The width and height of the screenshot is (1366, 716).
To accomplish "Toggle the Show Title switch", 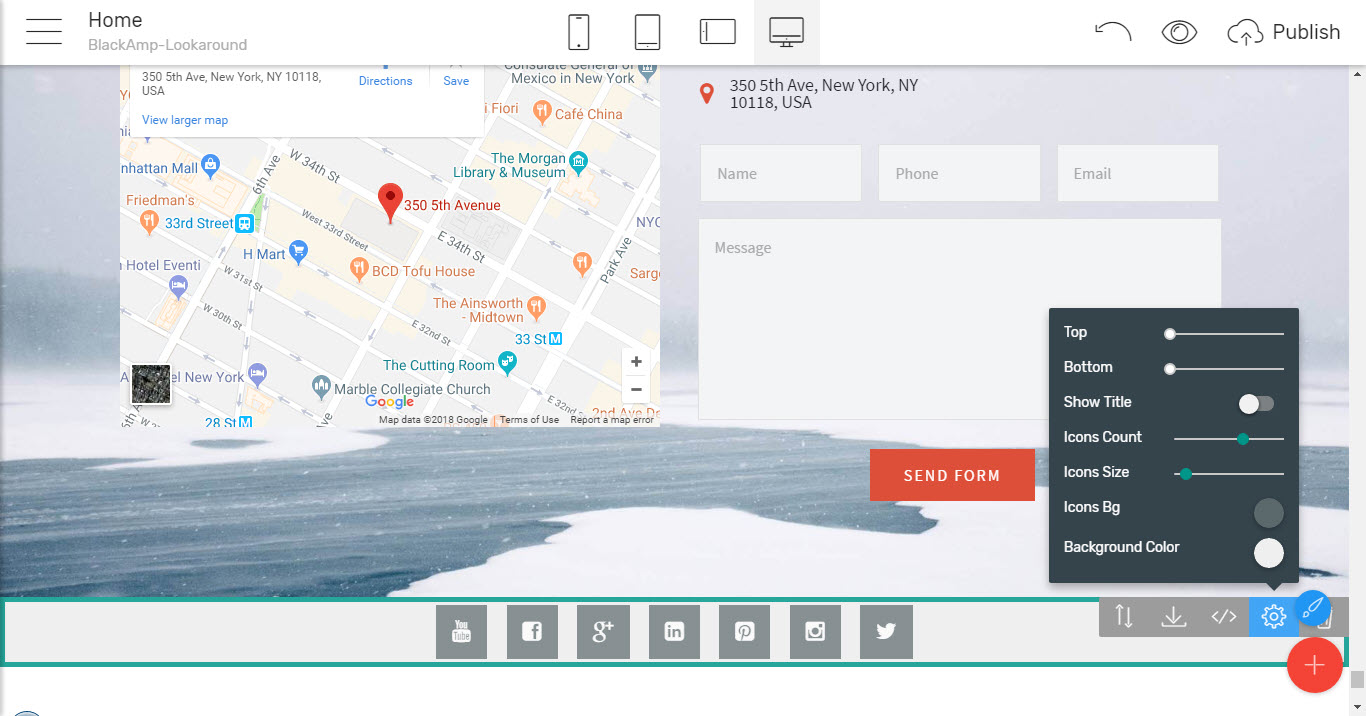I will tap(1256, 403).
